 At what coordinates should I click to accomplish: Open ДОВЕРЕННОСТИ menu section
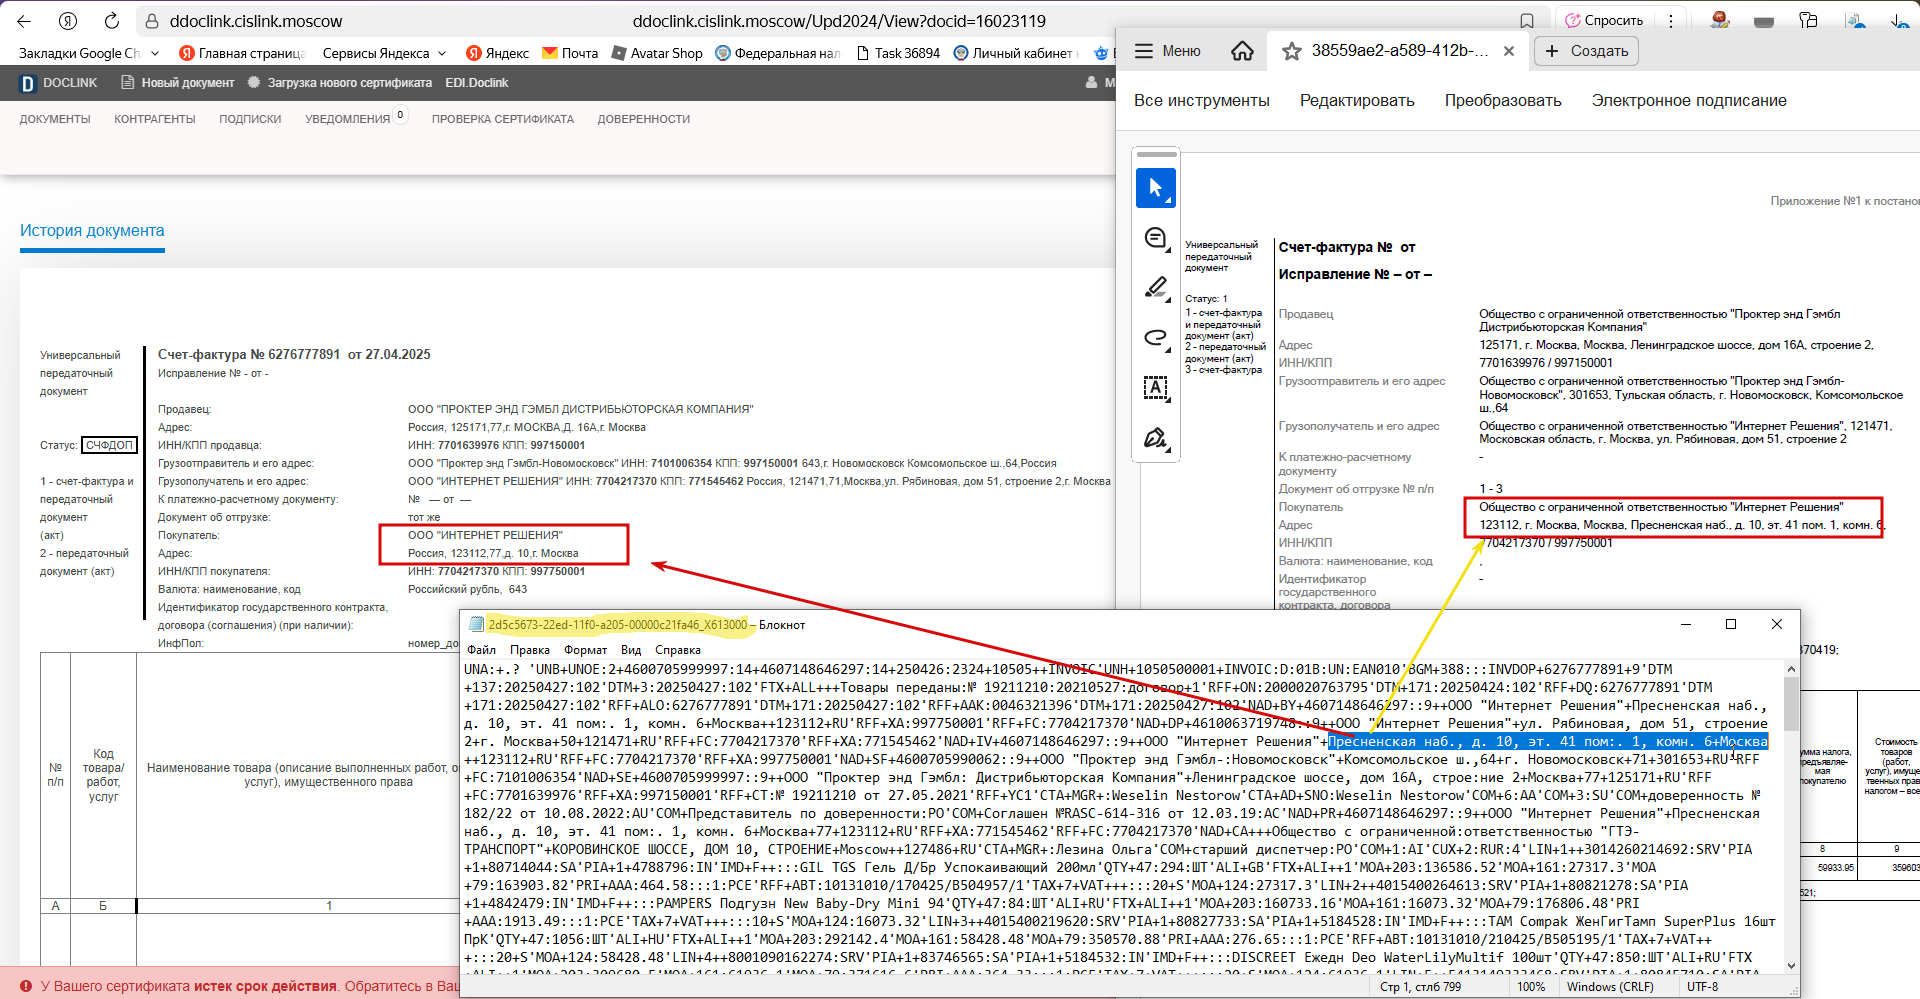click(644, 119)
